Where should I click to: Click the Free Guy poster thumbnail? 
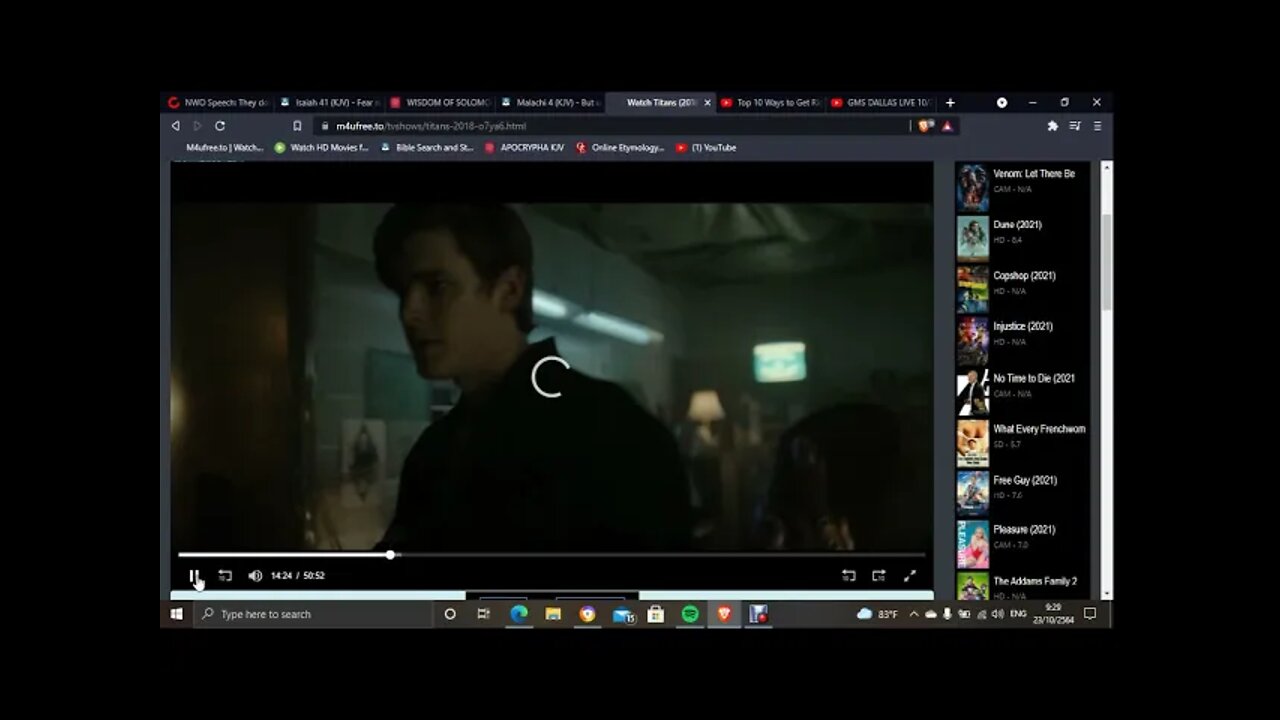click(972, 493)
